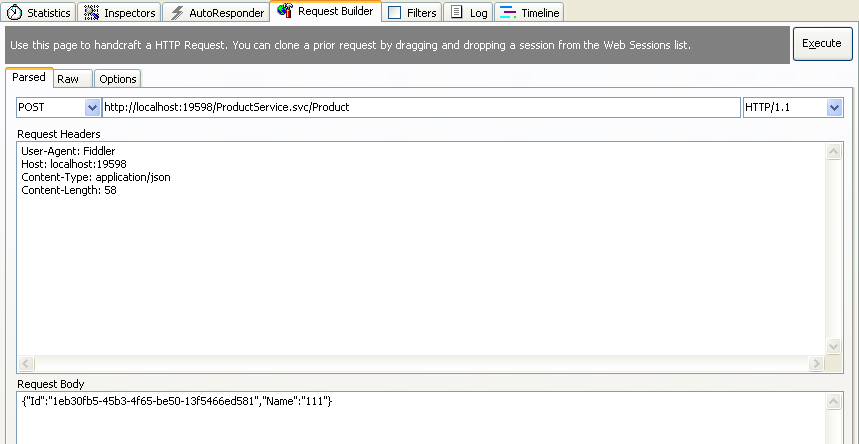859x444 pixels.
Task: Switch to the Log tab
Action: 468,13
